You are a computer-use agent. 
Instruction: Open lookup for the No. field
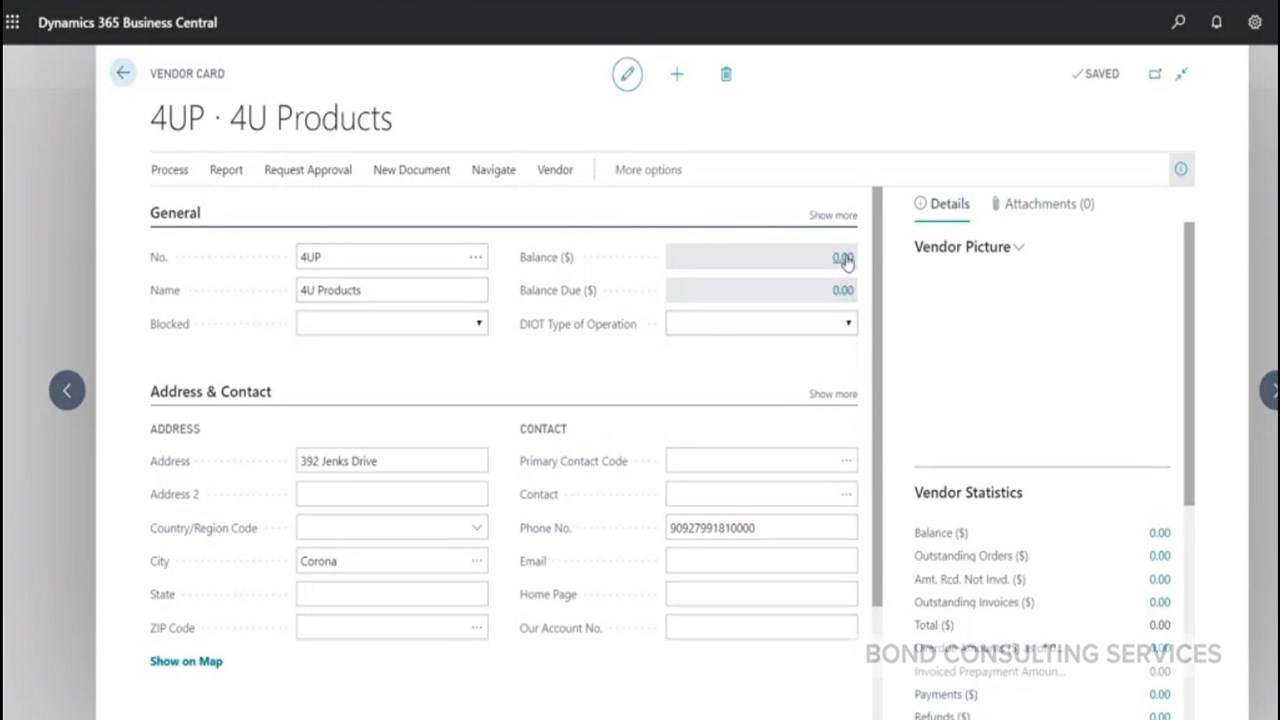pos(476,257)
